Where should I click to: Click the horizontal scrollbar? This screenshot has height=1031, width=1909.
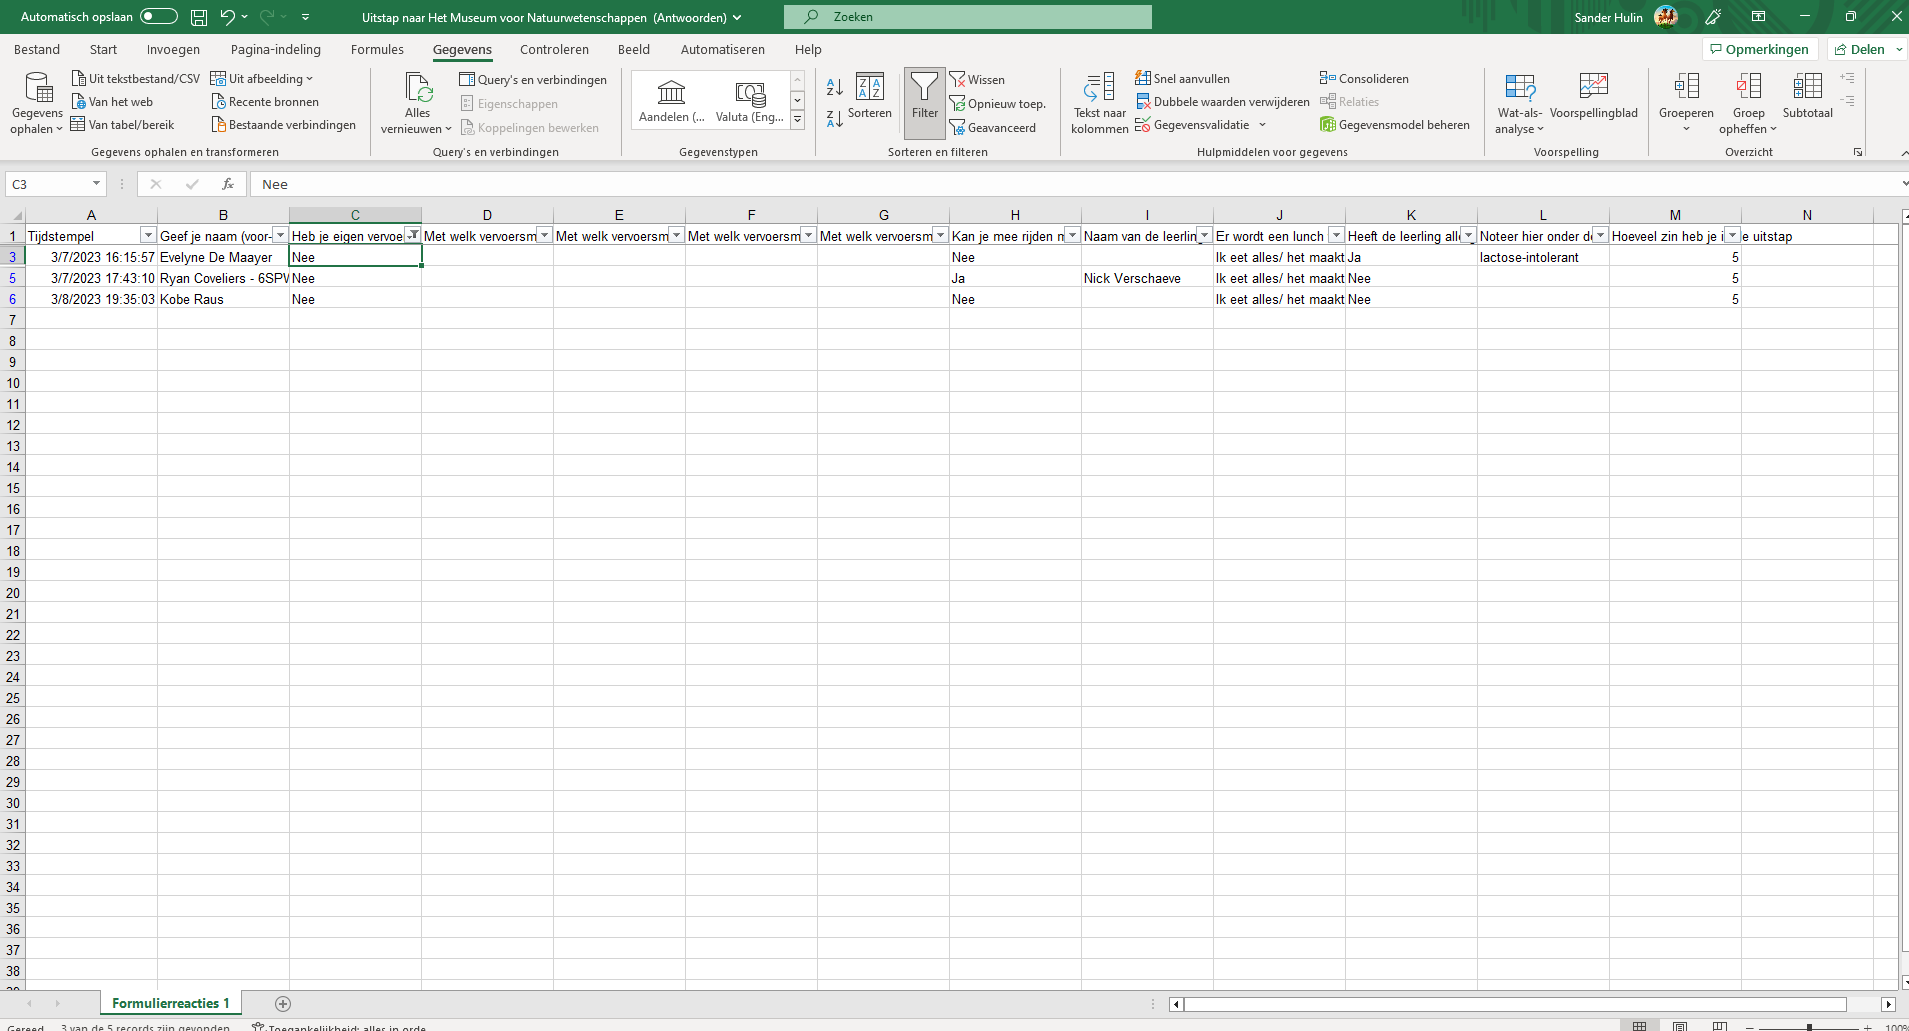pyautogui.click(x=1515, y=1004)
